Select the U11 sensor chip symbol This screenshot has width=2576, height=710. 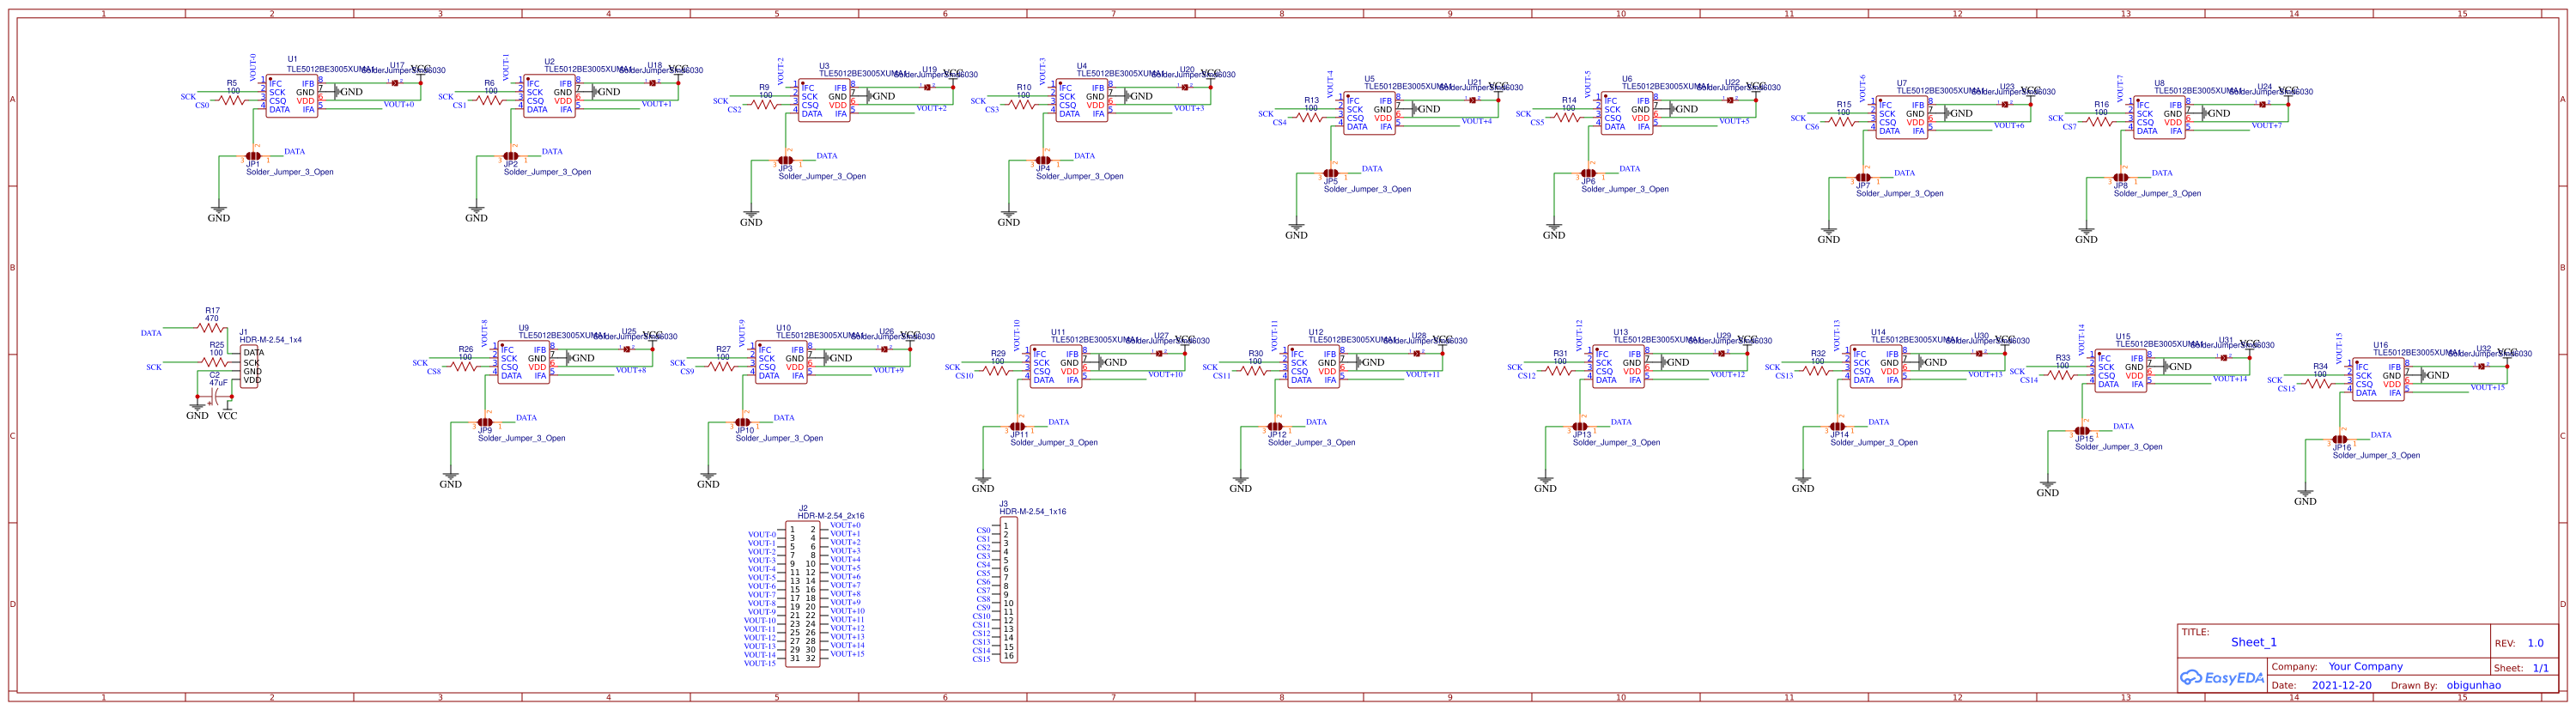tap(1056, 366)
